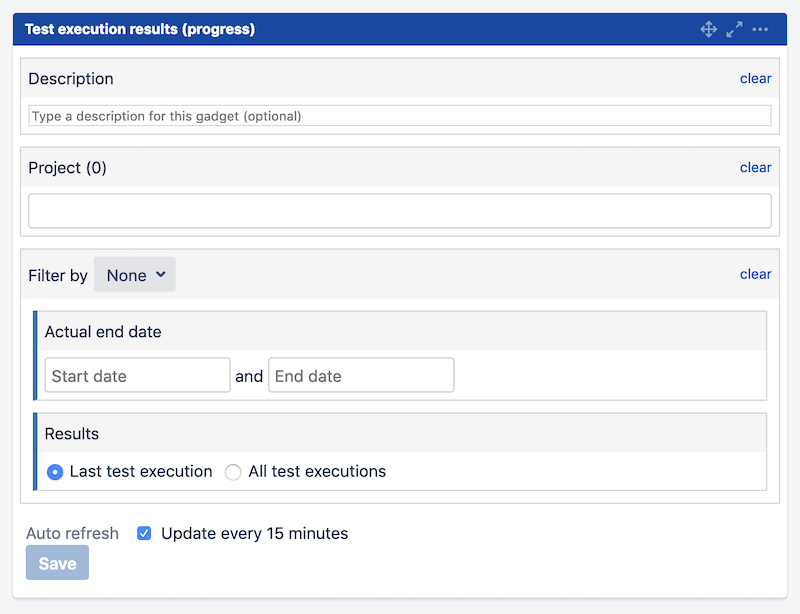Maximize the gadget with the expand icon

(x=734, y=30)
